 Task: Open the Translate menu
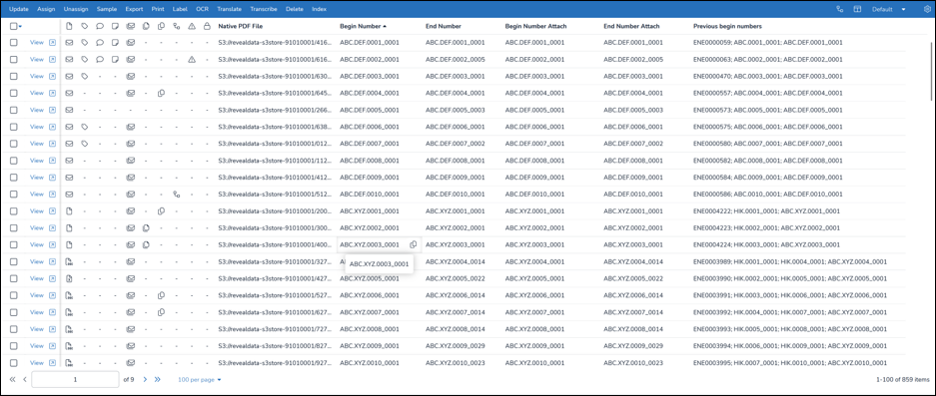pyautogui.click(x=229, y=10)
